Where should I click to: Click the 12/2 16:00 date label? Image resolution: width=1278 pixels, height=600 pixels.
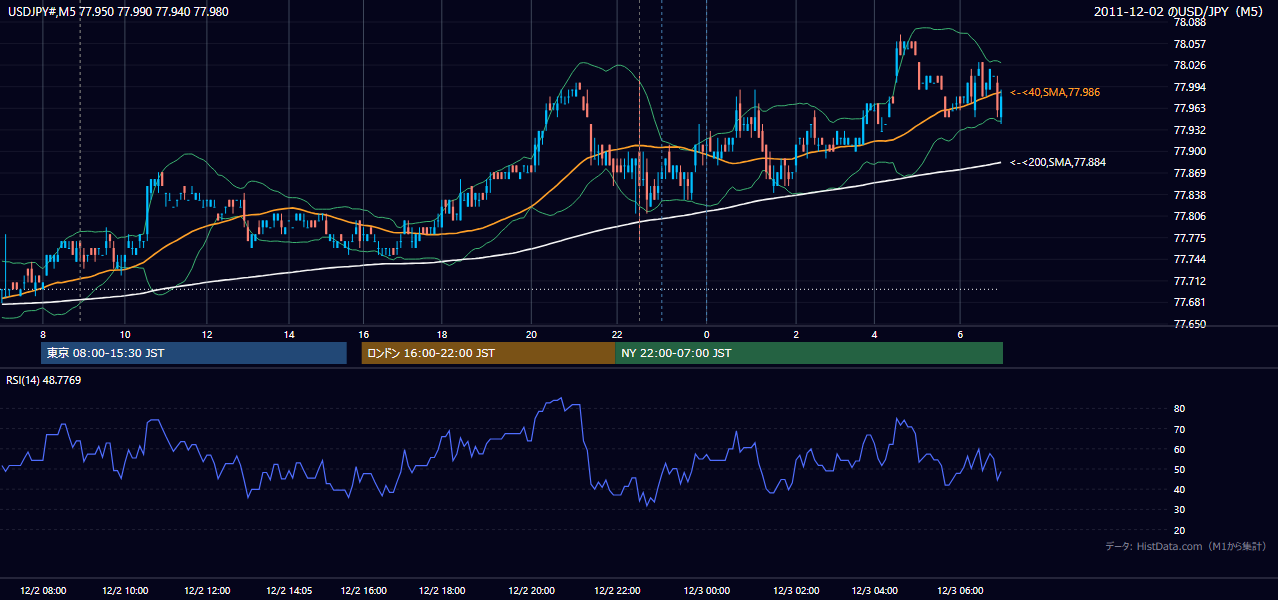tap(362, 591)
